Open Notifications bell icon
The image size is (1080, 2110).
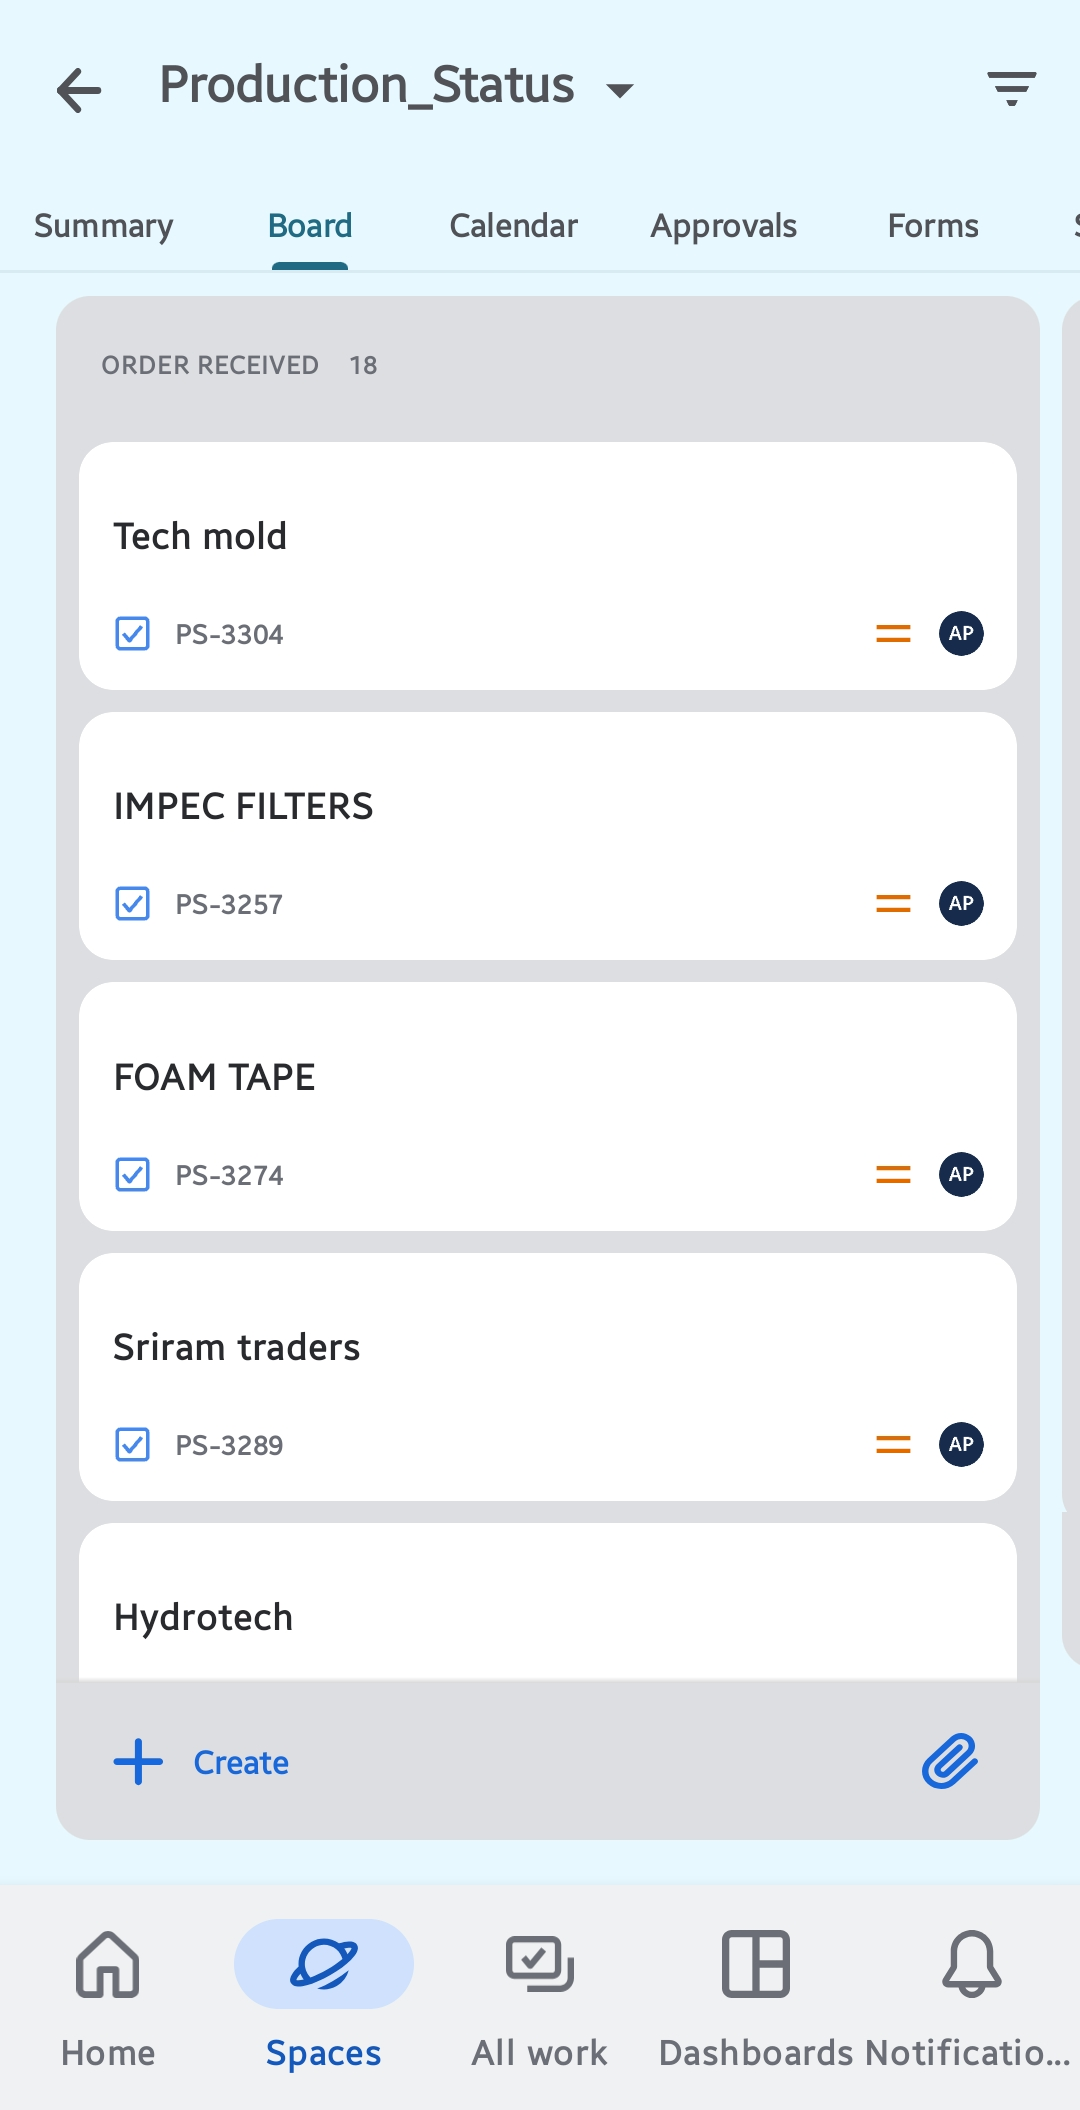(971, 1964)
